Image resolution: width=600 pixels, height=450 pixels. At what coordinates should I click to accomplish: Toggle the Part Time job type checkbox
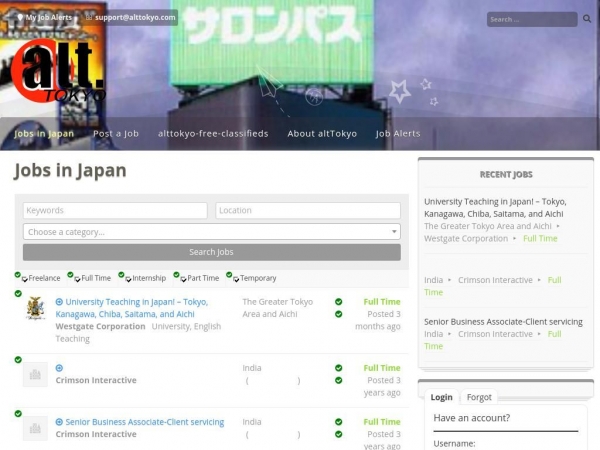[x=184, y=279]
